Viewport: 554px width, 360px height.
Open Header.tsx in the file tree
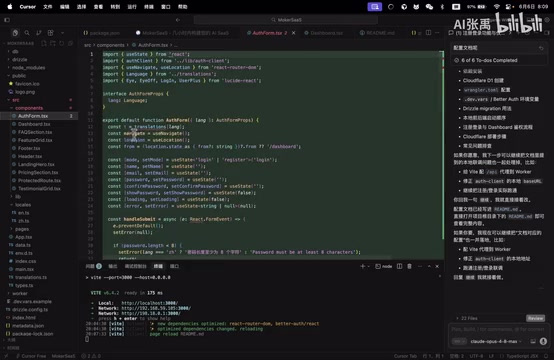30,156
